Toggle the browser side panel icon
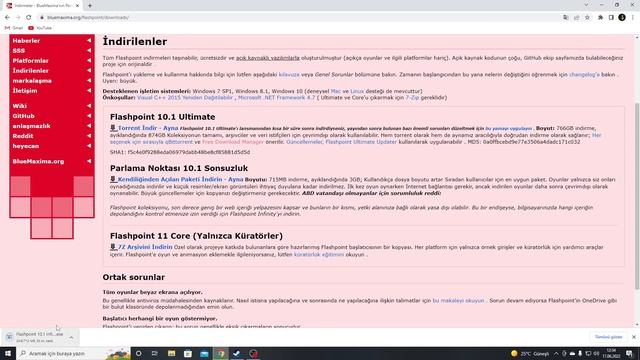The height and width of the screenshot is (360, 640). pos(611,18)
